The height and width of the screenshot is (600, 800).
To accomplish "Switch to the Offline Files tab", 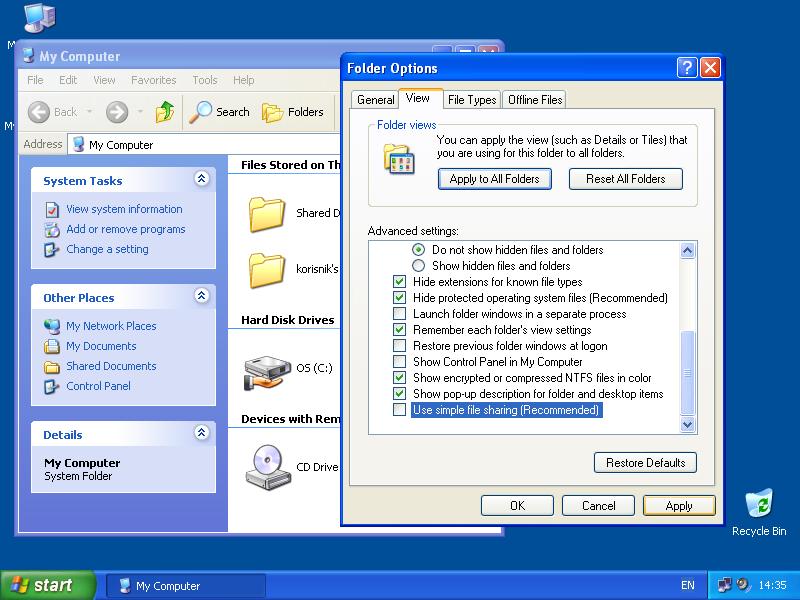I will coord(535,100).
